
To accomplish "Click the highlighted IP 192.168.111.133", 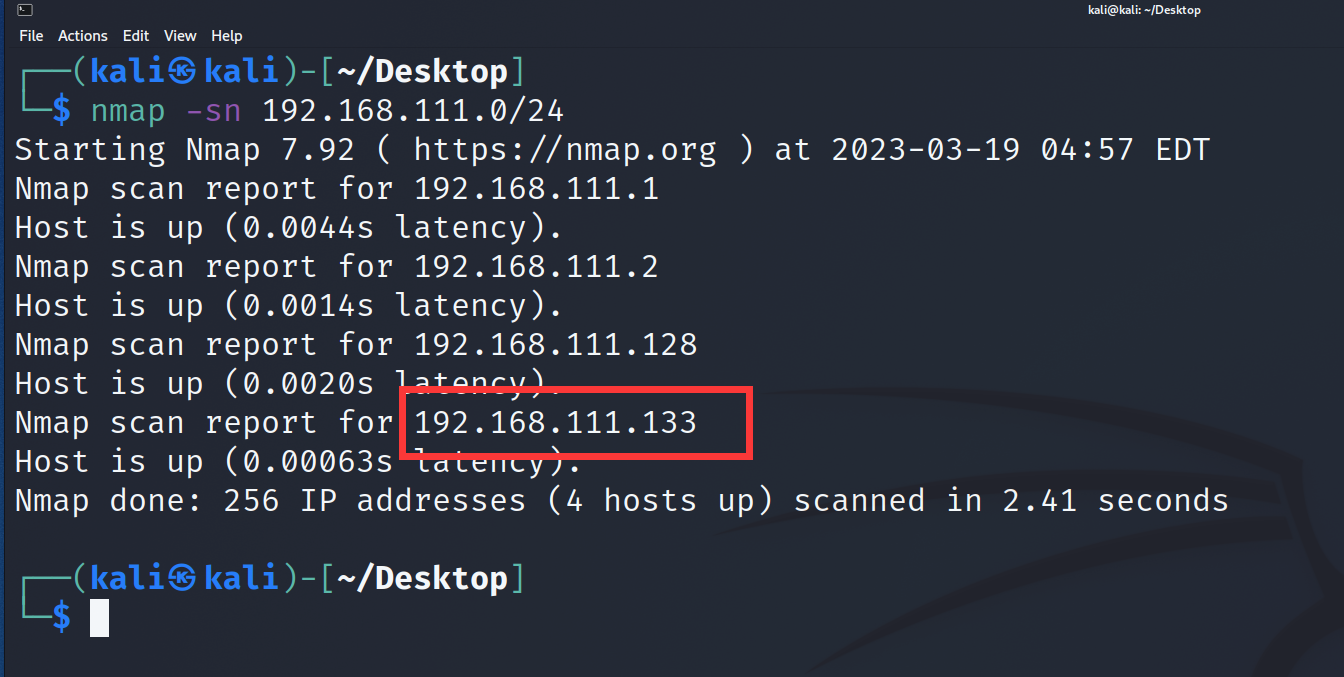I will 555,423.
